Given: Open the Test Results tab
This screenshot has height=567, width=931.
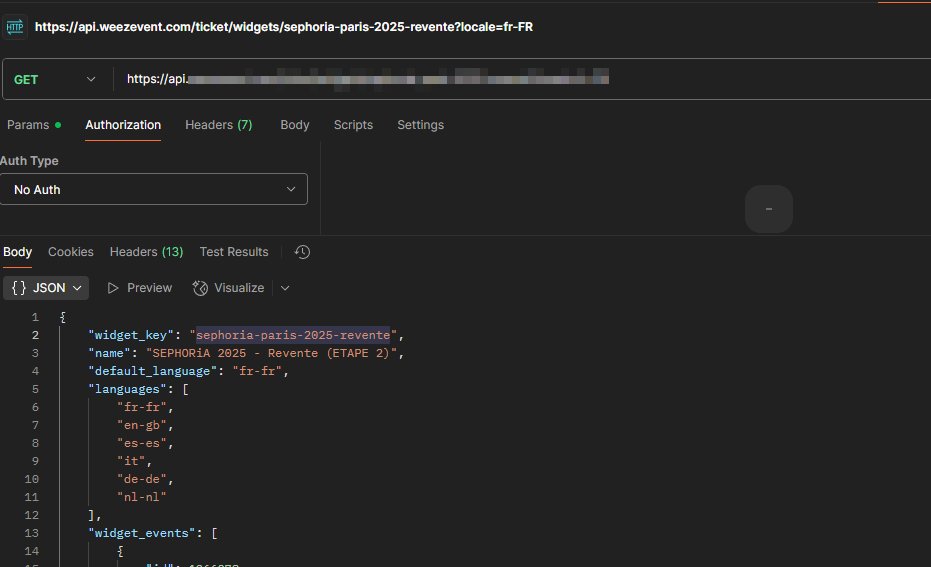Looking at the screenshot, I should pos(234,252).
